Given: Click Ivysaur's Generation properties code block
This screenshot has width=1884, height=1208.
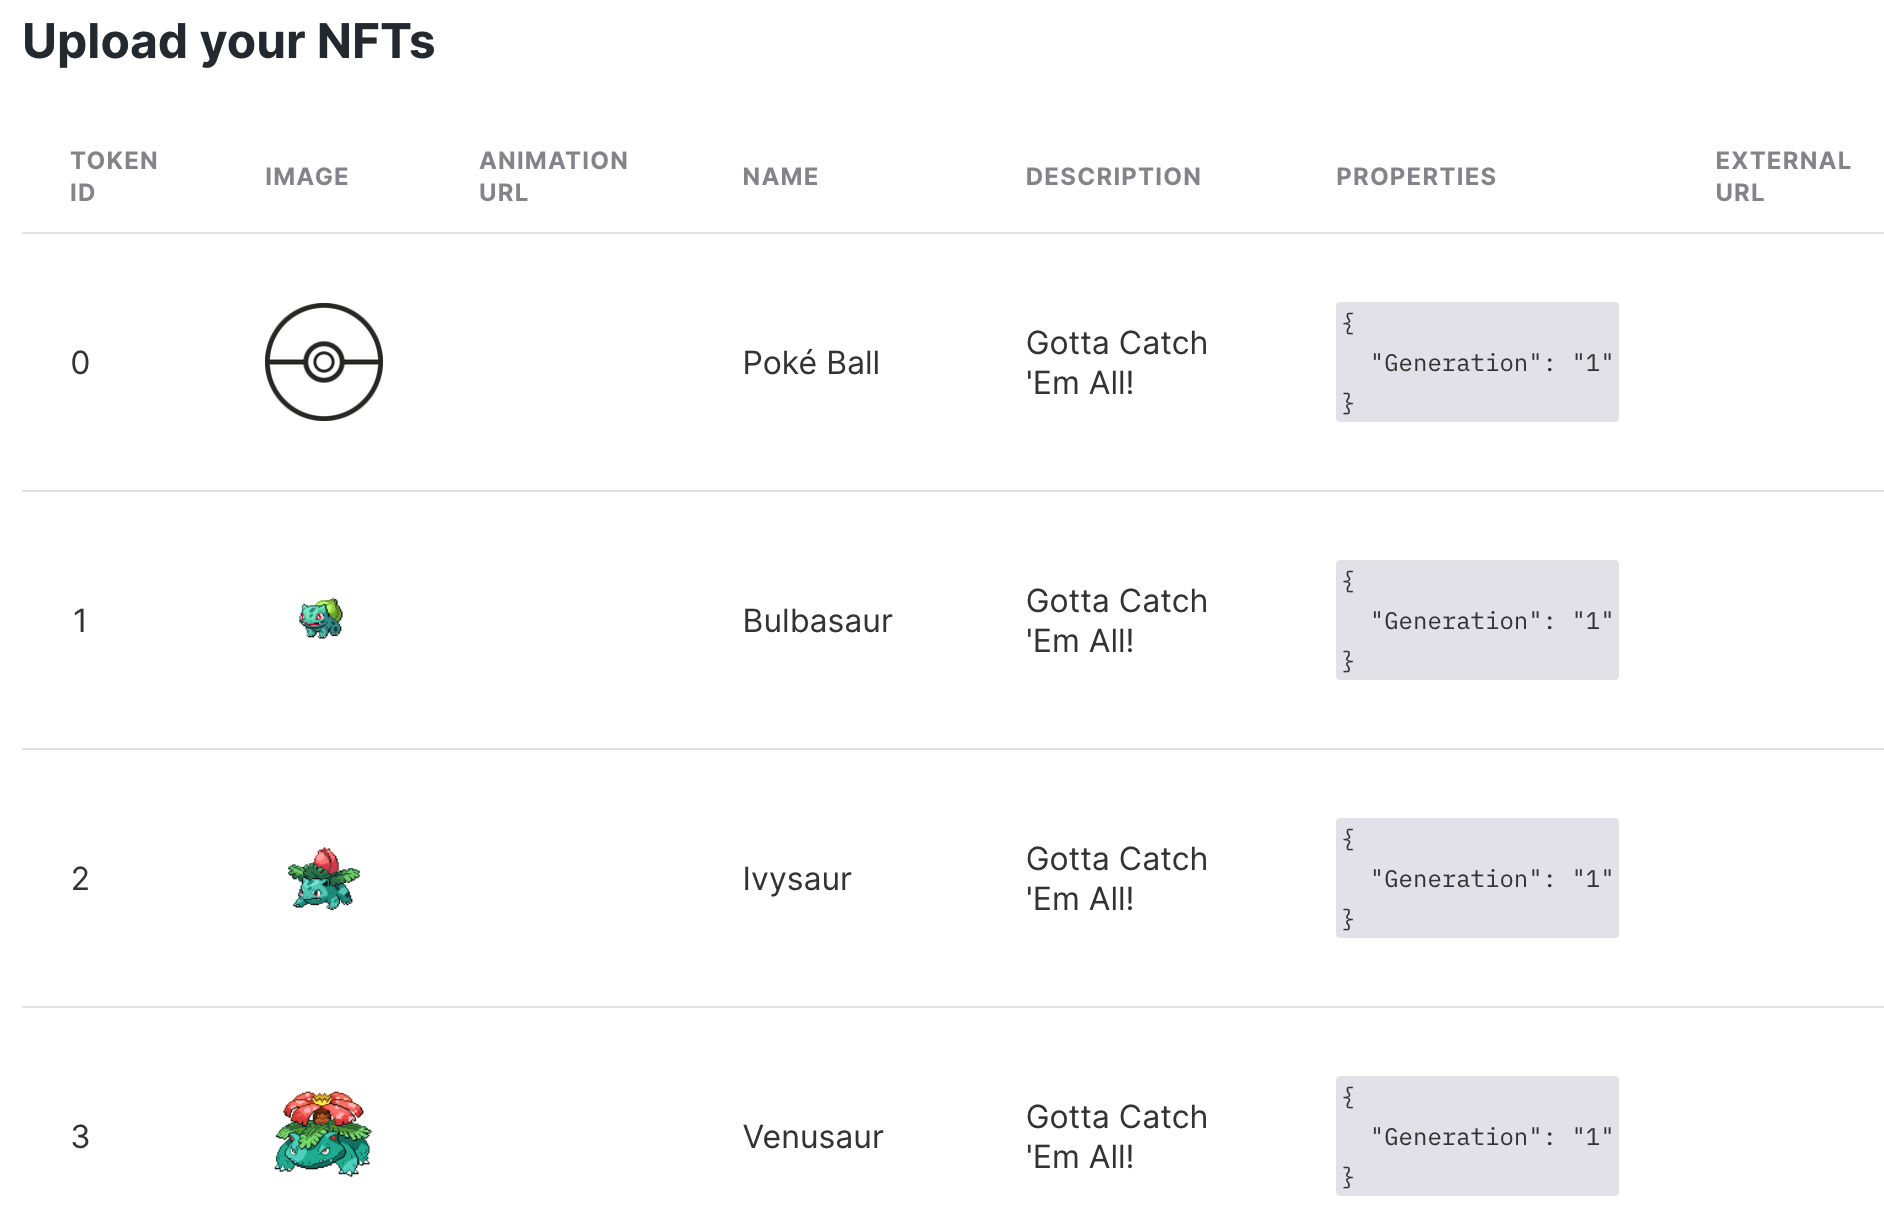Looking at the screenshot, I should [x=1477, y=878].
